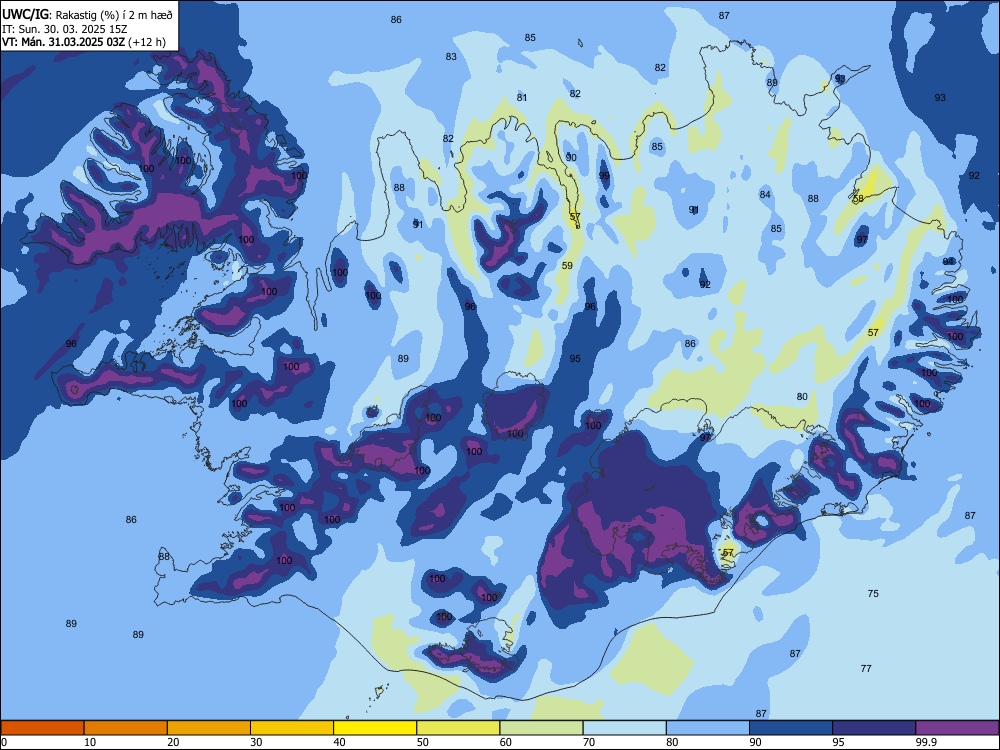The width and height of the screenshot is (1000, 750).
Task: Click the '20' label on the color scale
Action: [173, 742]
